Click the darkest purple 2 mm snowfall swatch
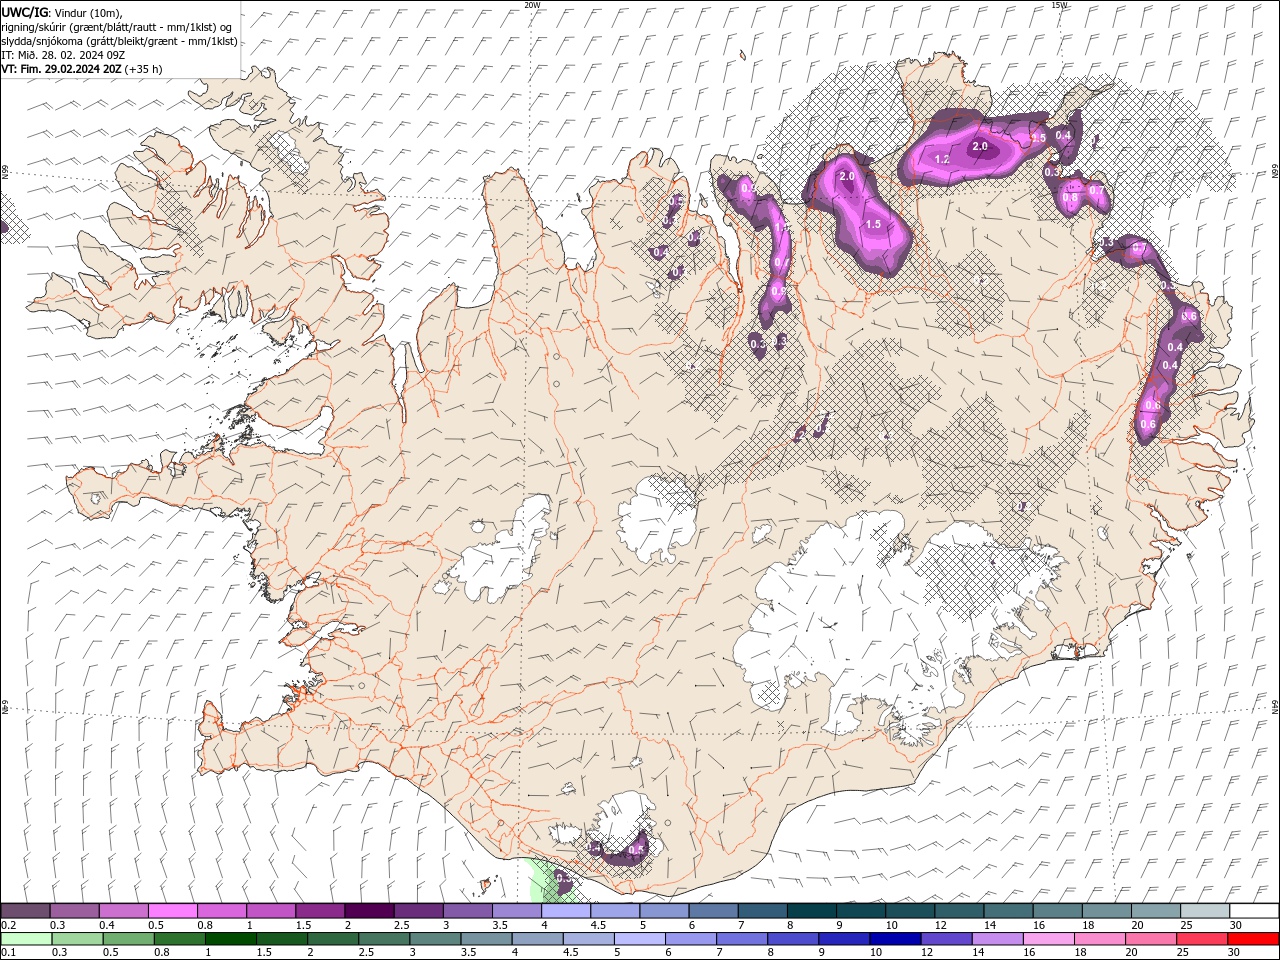 [368, 910]
